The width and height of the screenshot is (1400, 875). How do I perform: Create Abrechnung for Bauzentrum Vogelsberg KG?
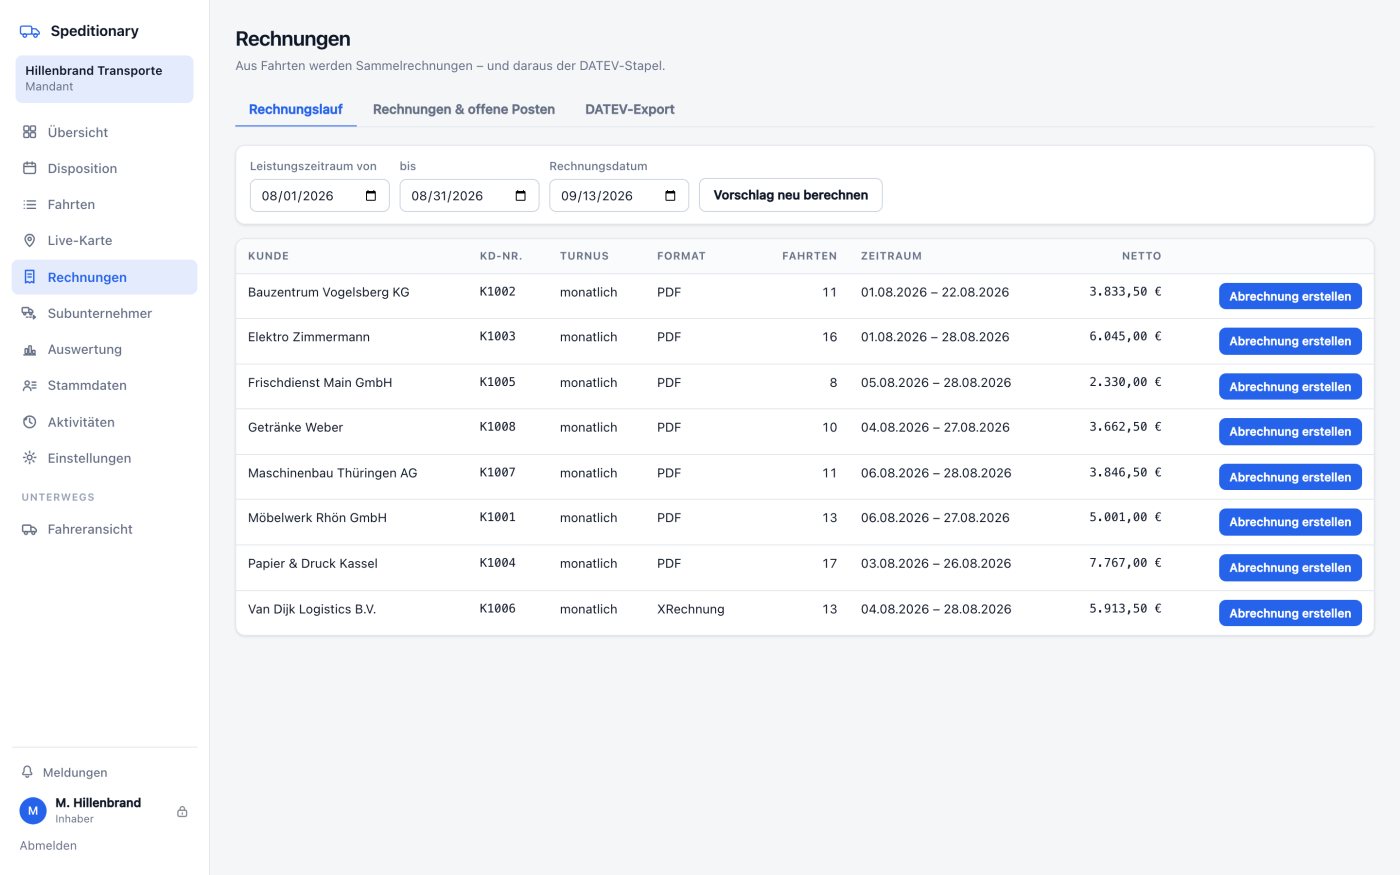click(x=1290, y=296)
